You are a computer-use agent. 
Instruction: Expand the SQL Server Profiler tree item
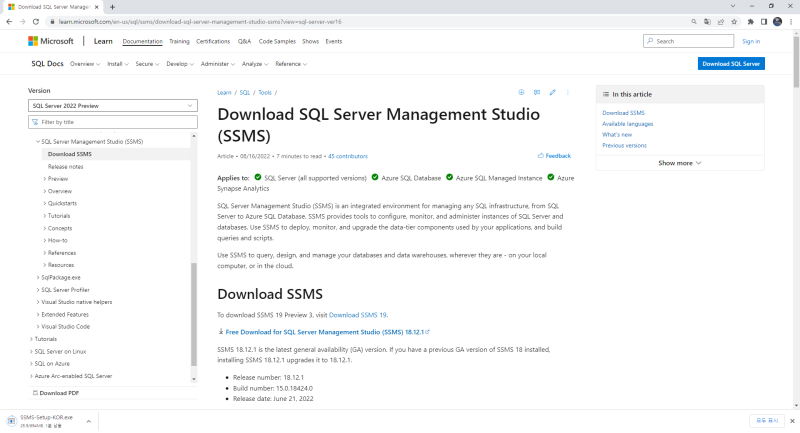tap(38, 290)
